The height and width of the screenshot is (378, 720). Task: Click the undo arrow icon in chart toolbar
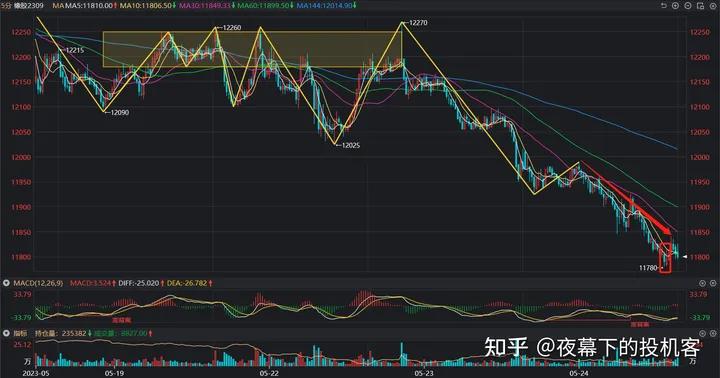tap(664, 6)
